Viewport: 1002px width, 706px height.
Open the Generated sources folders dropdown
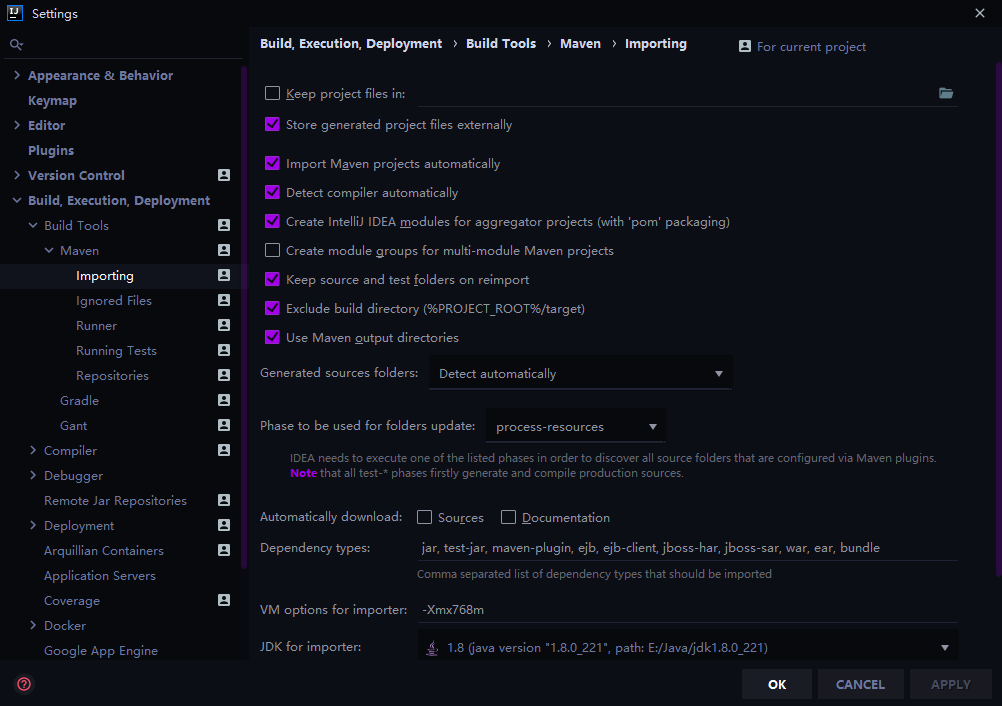tap(580, 373)
